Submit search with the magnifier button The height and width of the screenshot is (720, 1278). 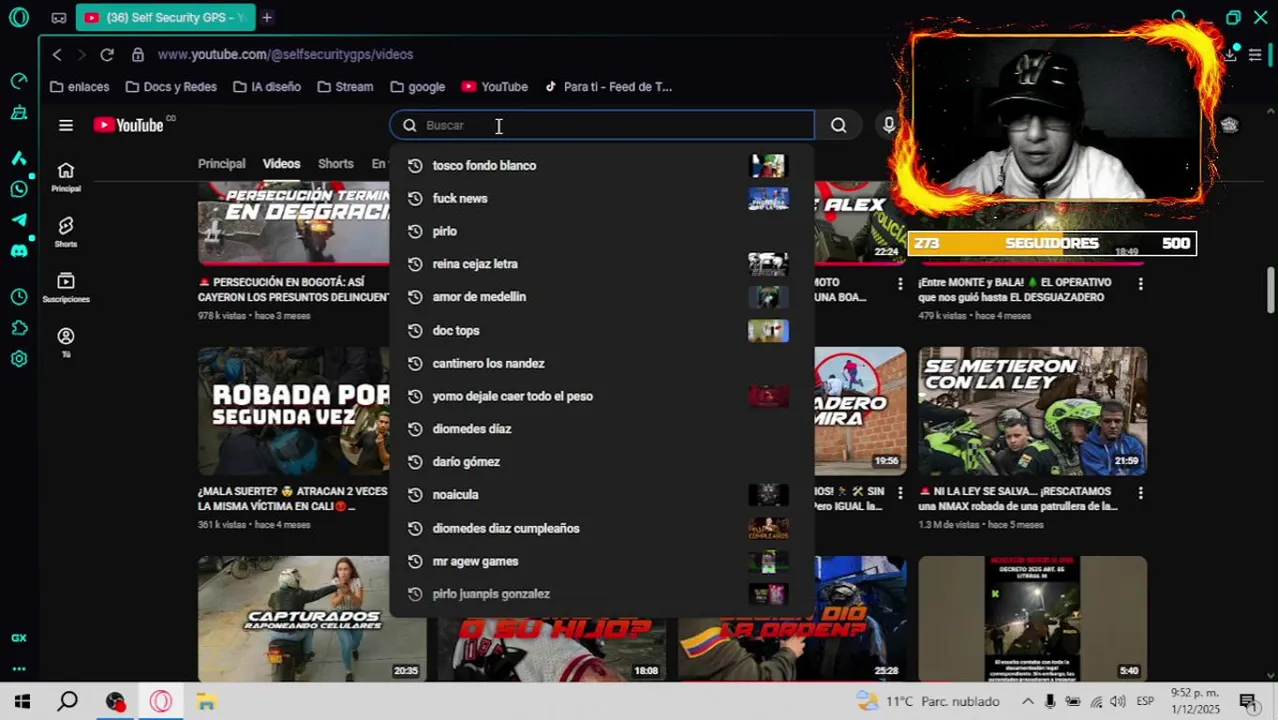coord(839,125)
